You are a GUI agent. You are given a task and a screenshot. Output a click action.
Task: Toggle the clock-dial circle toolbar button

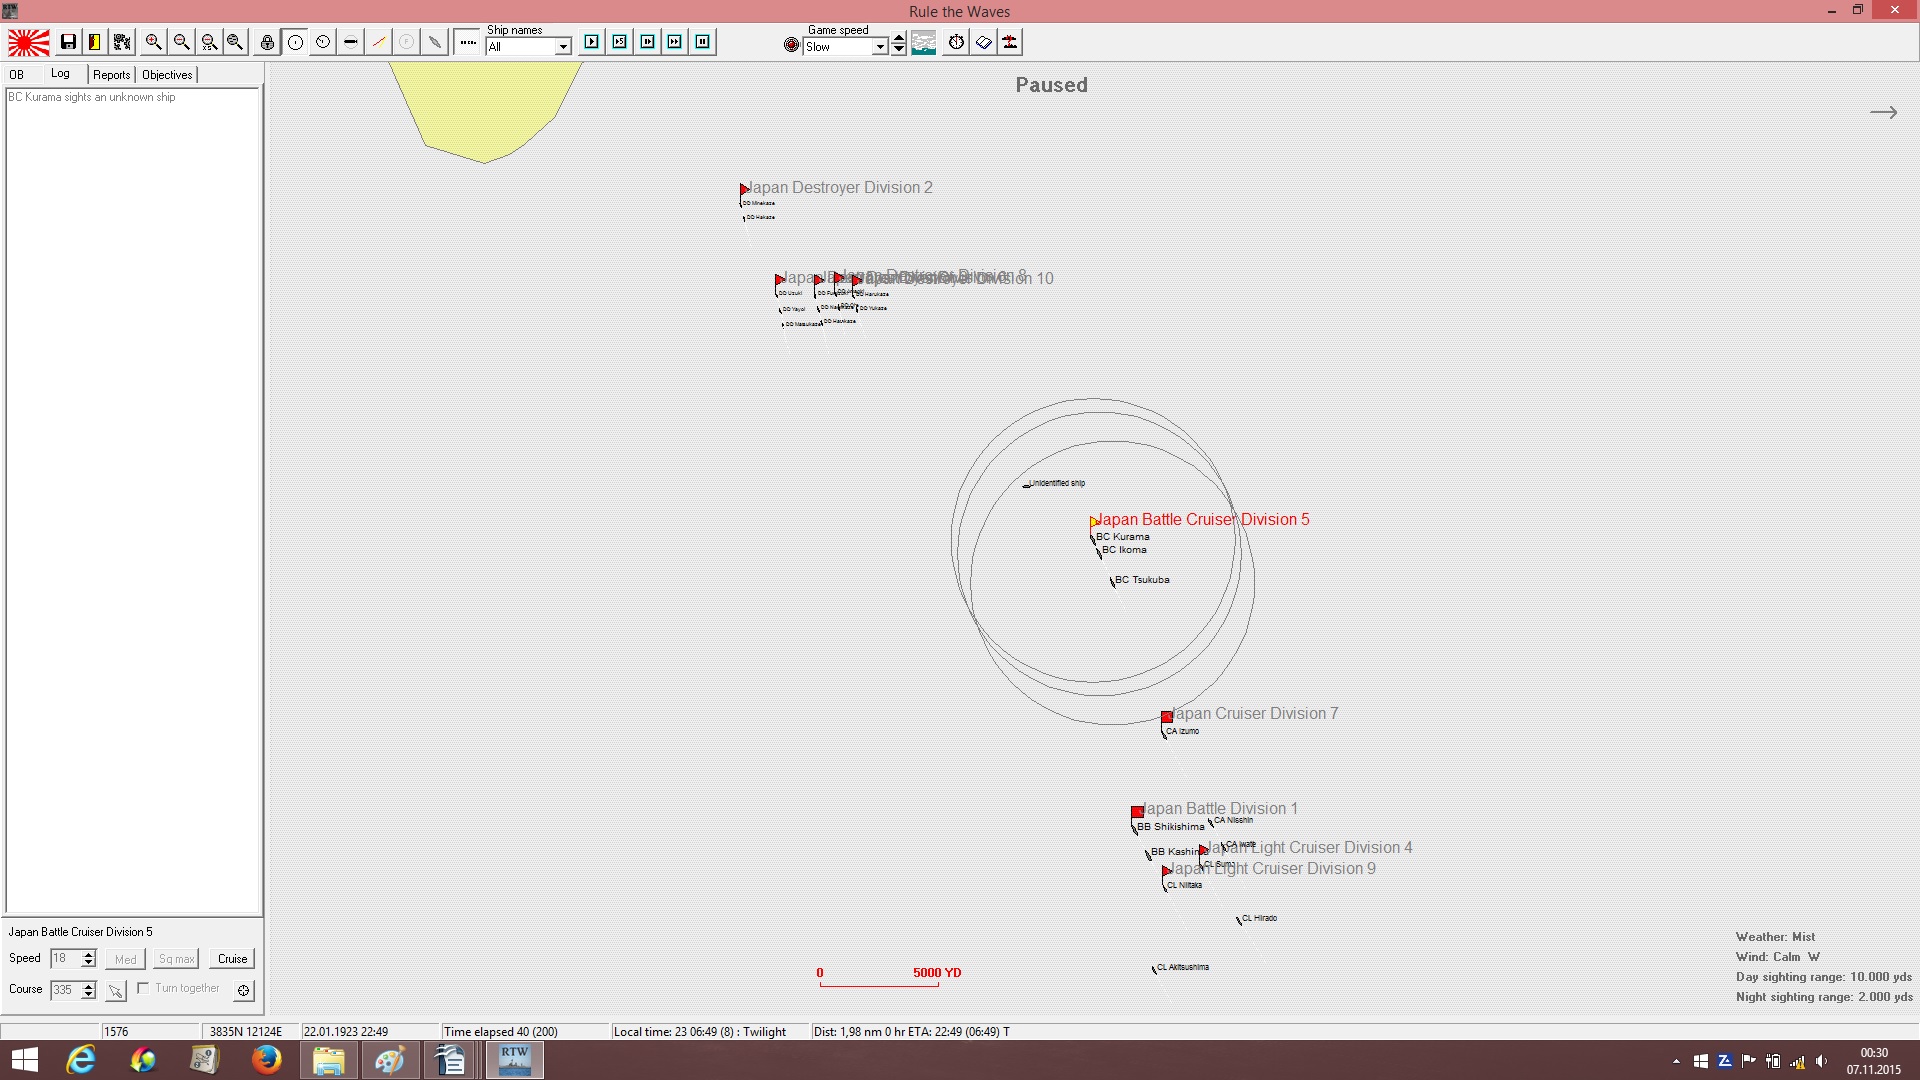323,42
